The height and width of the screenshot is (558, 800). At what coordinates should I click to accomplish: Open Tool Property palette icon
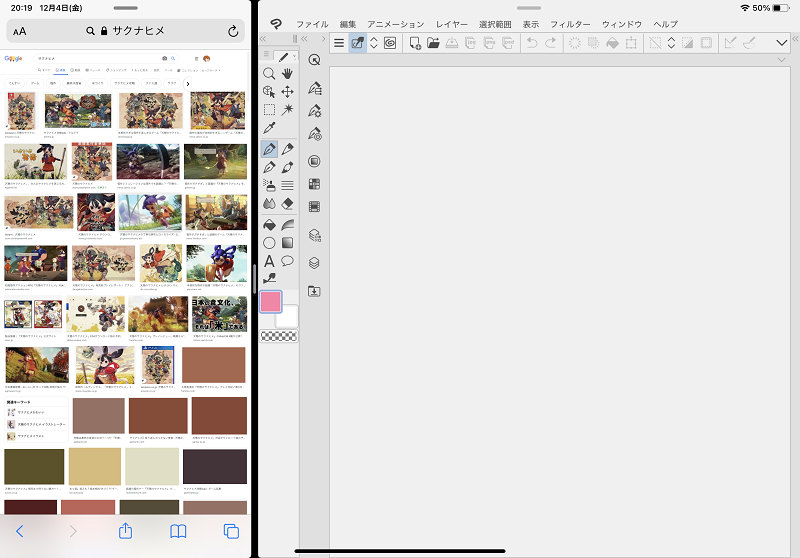tap(314, 111)
